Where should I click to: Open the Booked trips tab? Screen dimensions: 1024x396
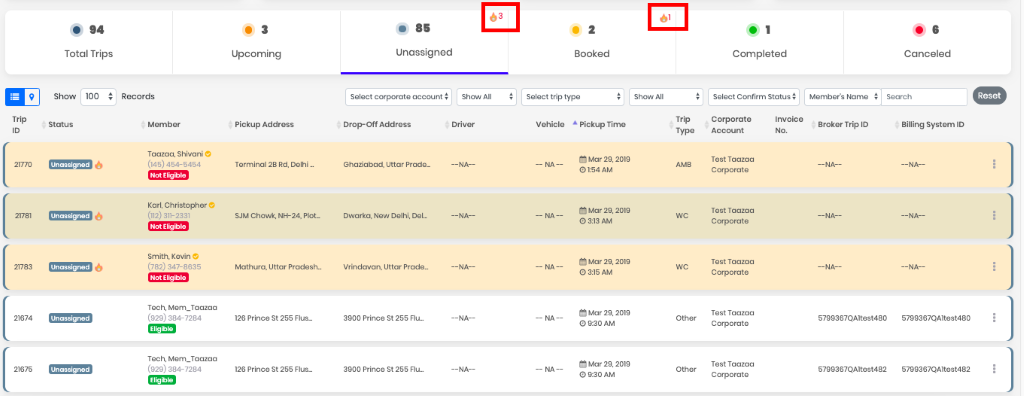click(x=592, y=42)
